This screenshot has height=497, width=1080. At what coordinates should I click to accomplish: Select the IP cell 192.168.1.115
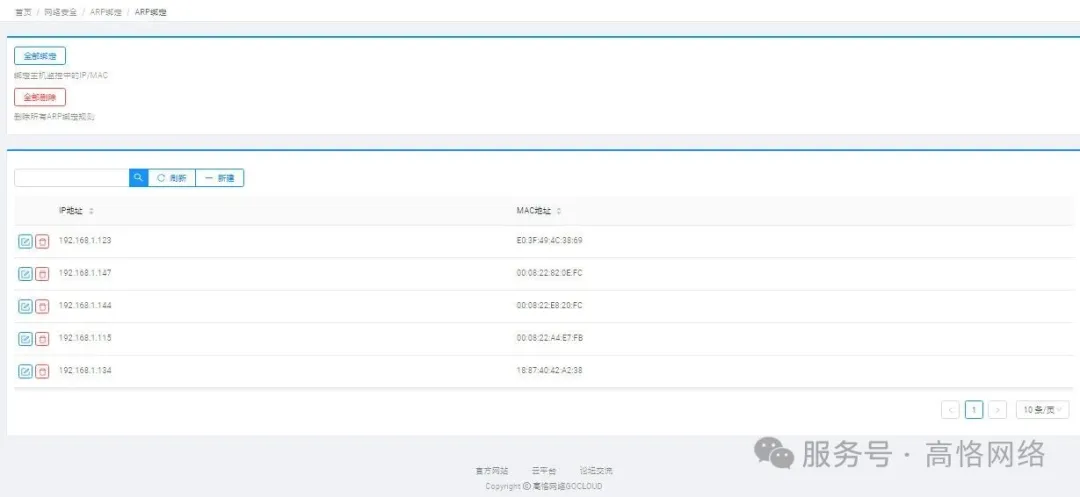pyautogui.click(x=85, y=337)
